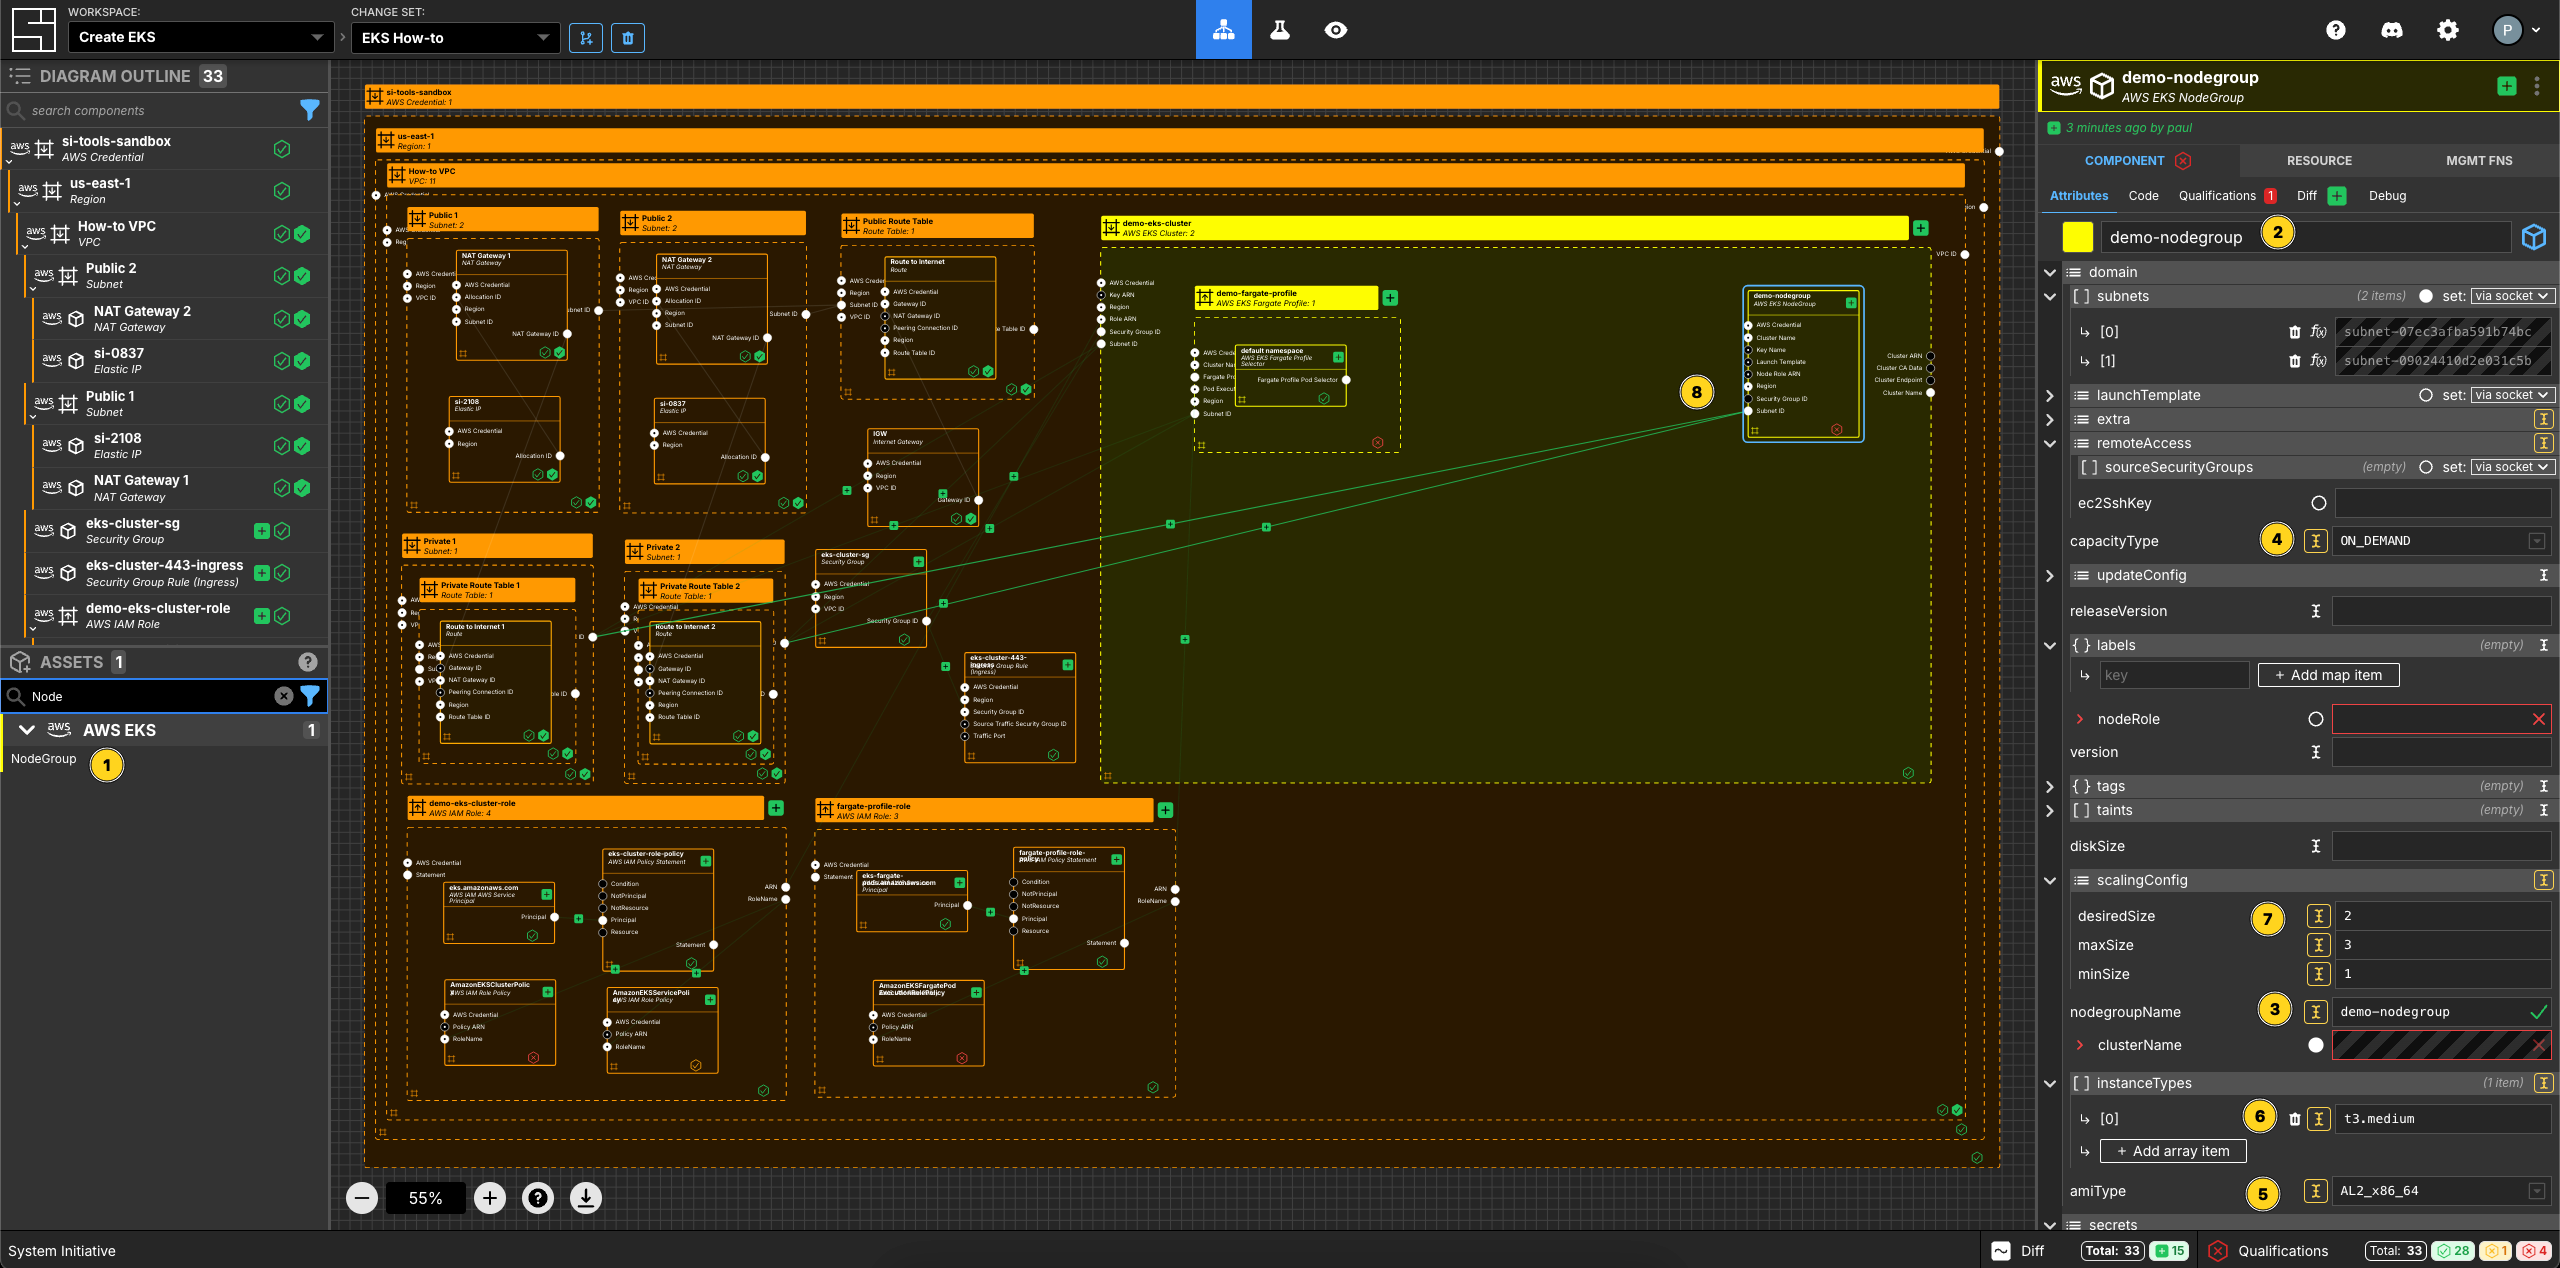The width and height of the screenshot is (2560, 1268).
Task: Open the Debug sub-tab
Action: pyautogui.click(x=2387, y=196)
